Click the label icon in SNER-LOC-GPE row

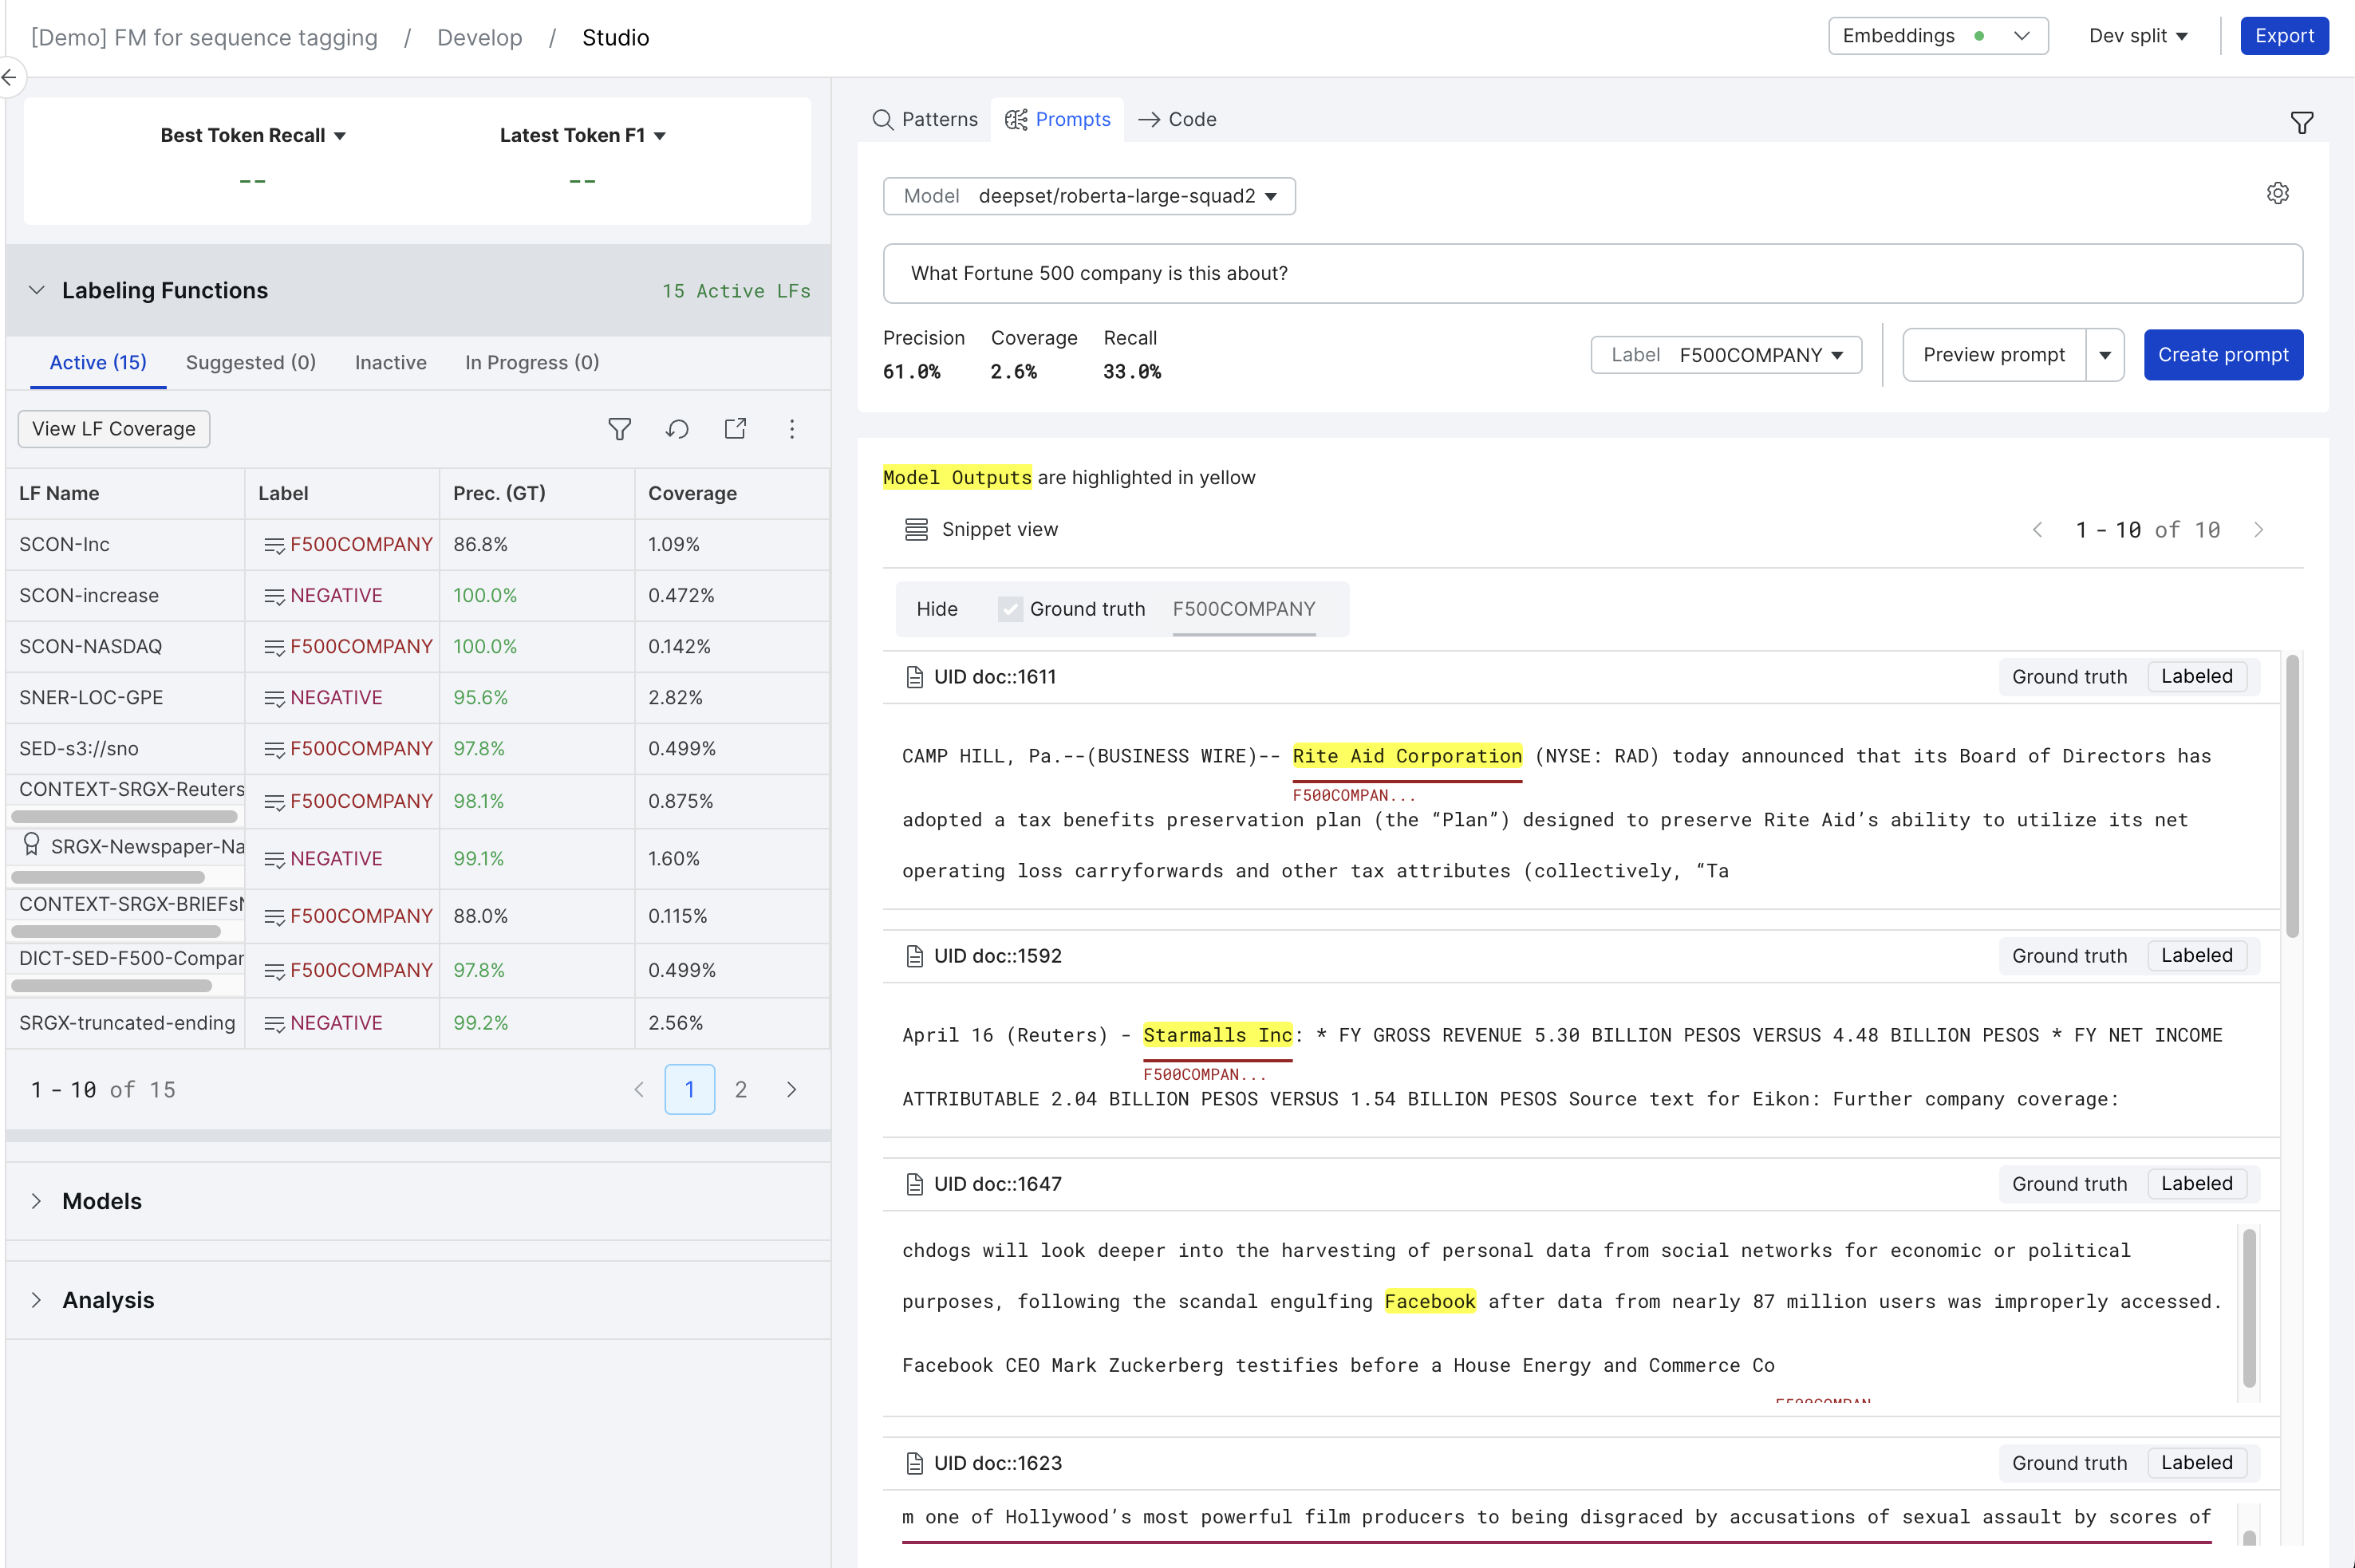point(274,698)
